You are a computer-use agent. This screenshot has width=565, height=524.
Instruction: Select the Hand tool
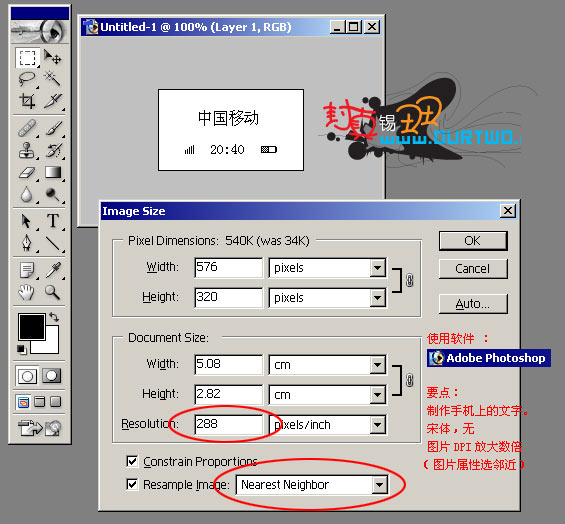coord(27,292)
